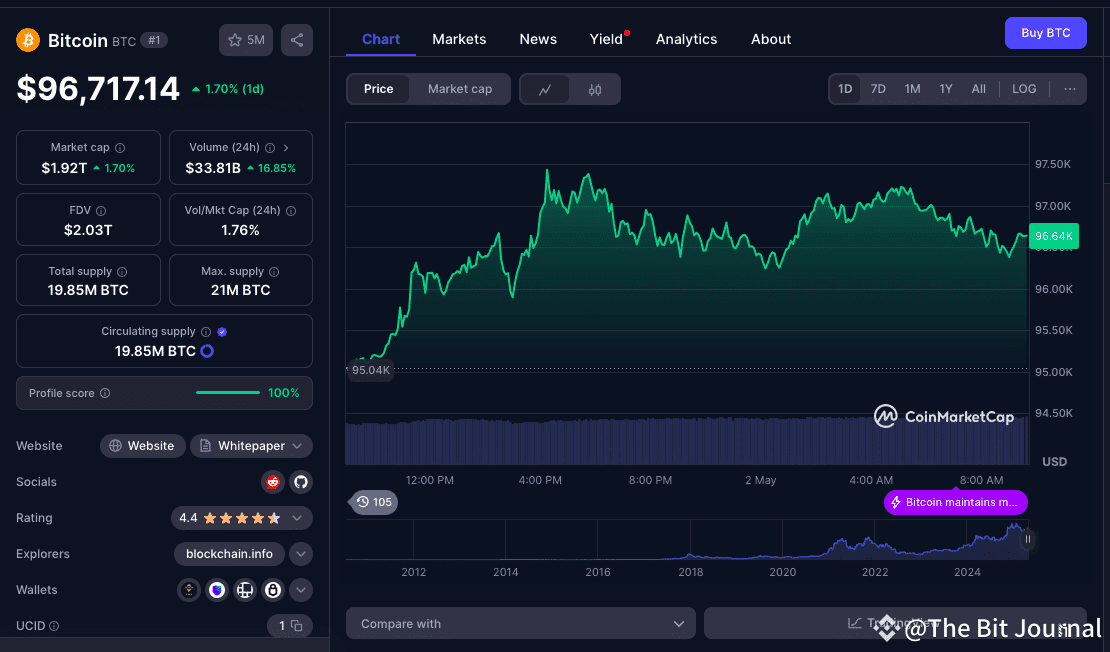
Task: Set chart range to 7D
Action: point(878,89)
